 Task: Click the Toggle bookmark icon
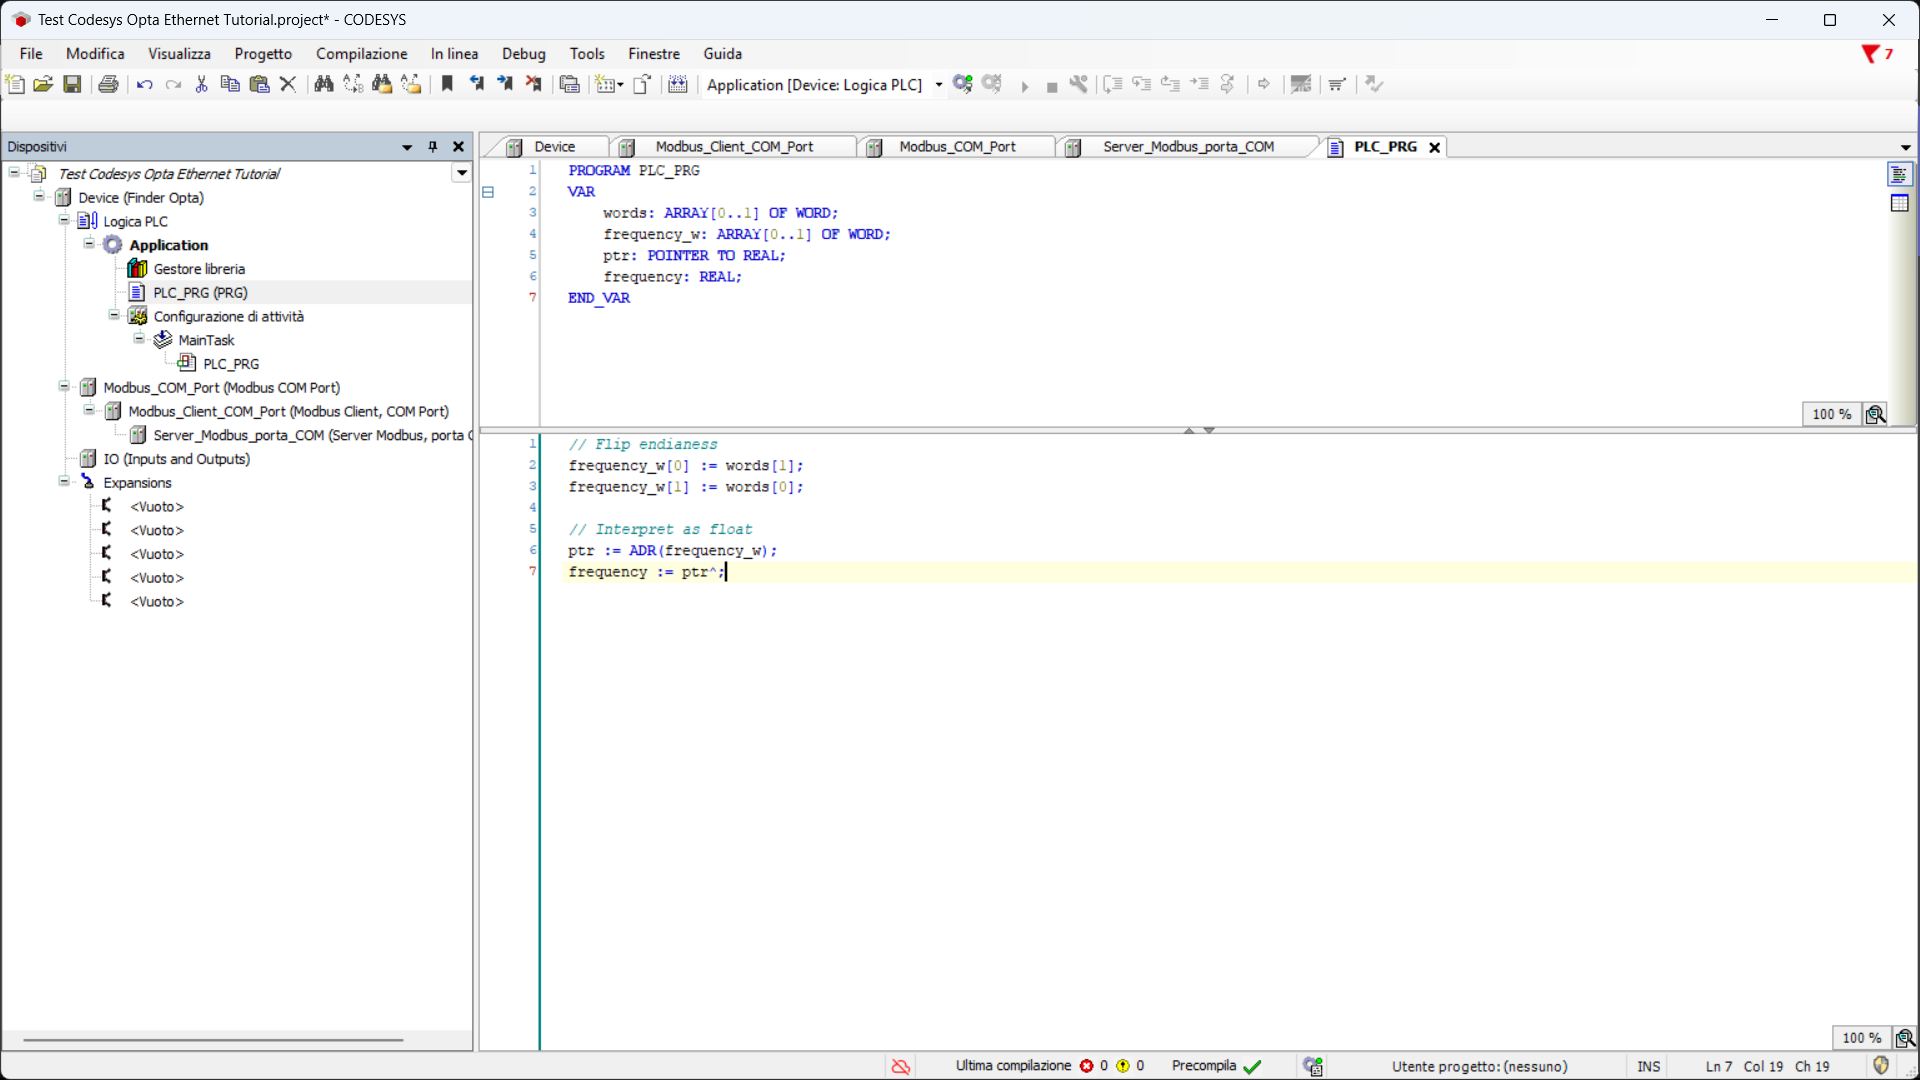point(447,84)
